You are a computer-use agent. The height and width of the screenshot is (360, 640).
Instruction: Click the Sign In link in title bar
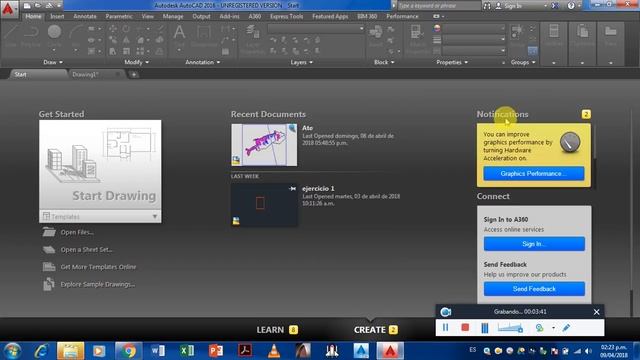[513, 6]
